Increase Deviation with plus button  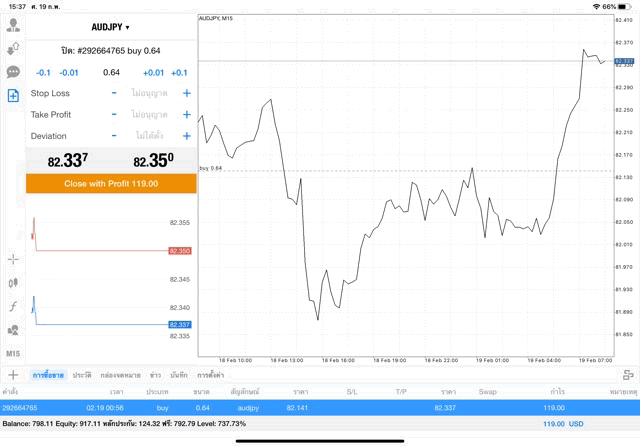tap(186, 136)
